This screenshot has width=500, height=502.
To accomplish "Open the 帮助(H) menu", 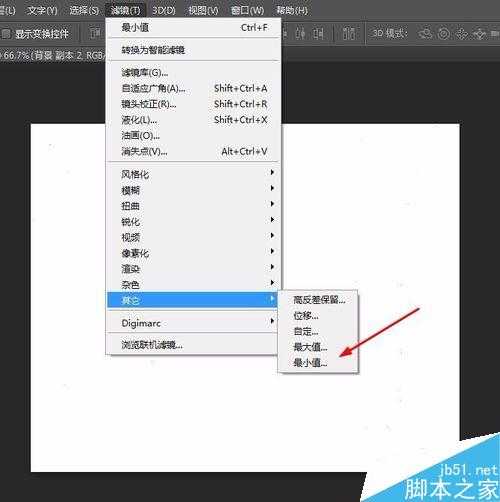I will pos(292,10).
